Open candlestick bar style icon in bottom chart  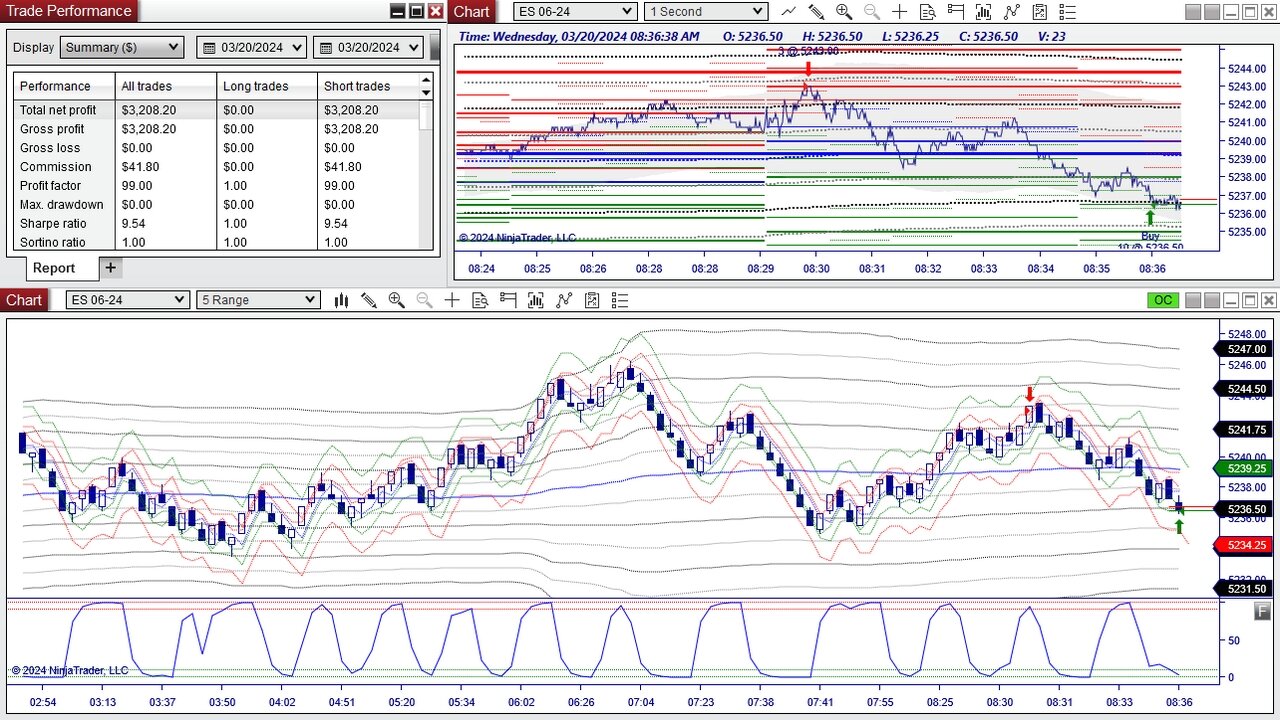pos(341,300)
